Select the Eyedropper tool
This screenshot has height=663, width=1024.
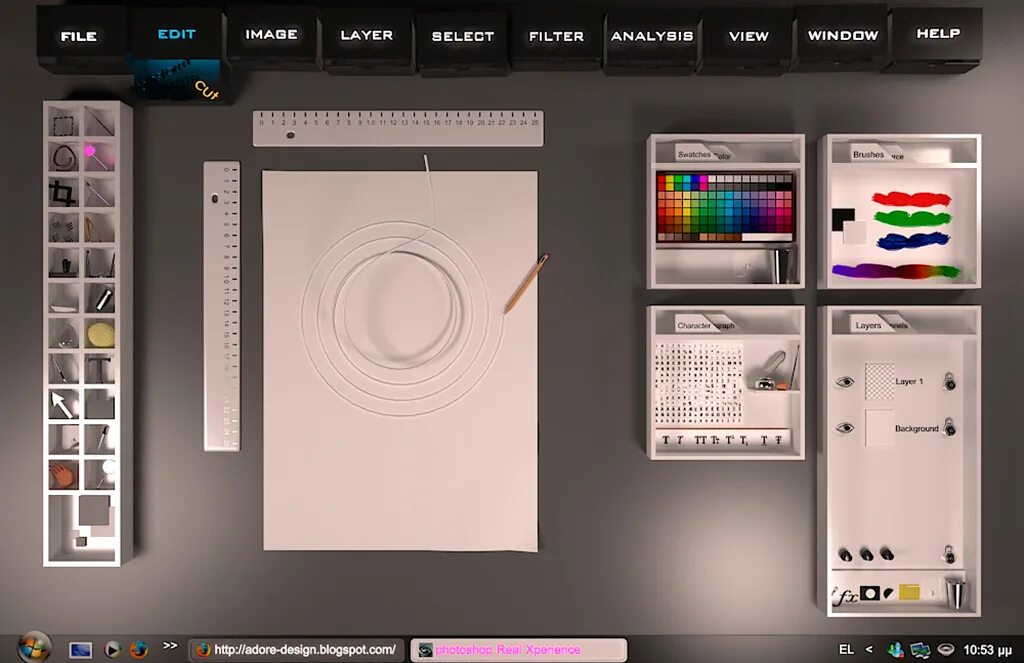(100, 440)
